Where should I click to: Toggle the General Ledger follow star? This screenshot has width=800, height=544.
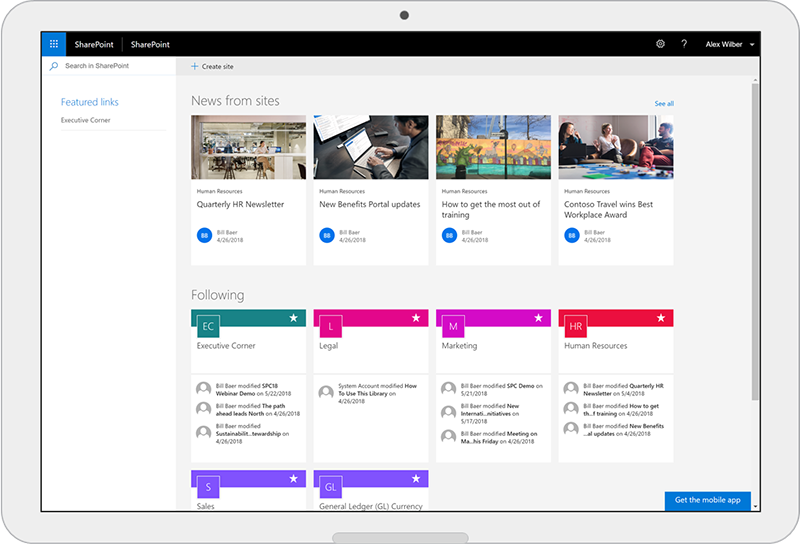(x=416, y=479)
